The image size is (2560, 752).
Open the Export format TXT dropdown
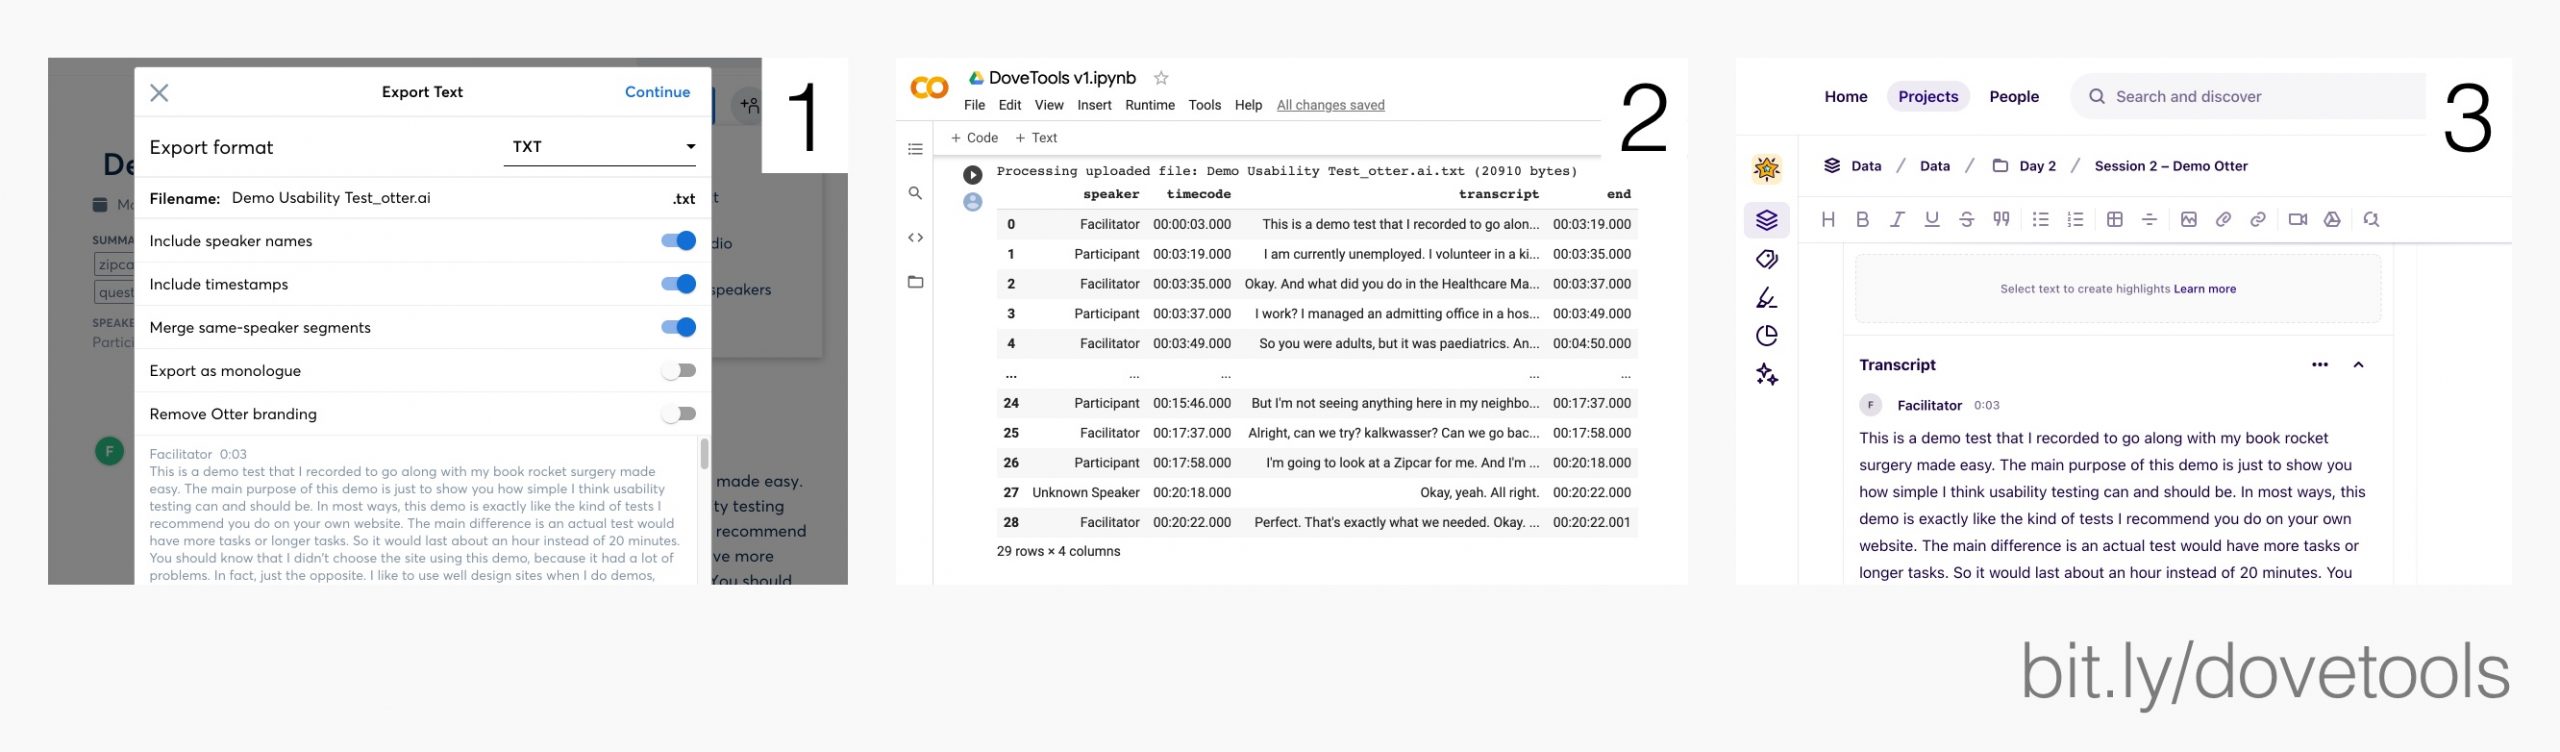[600, 147]
